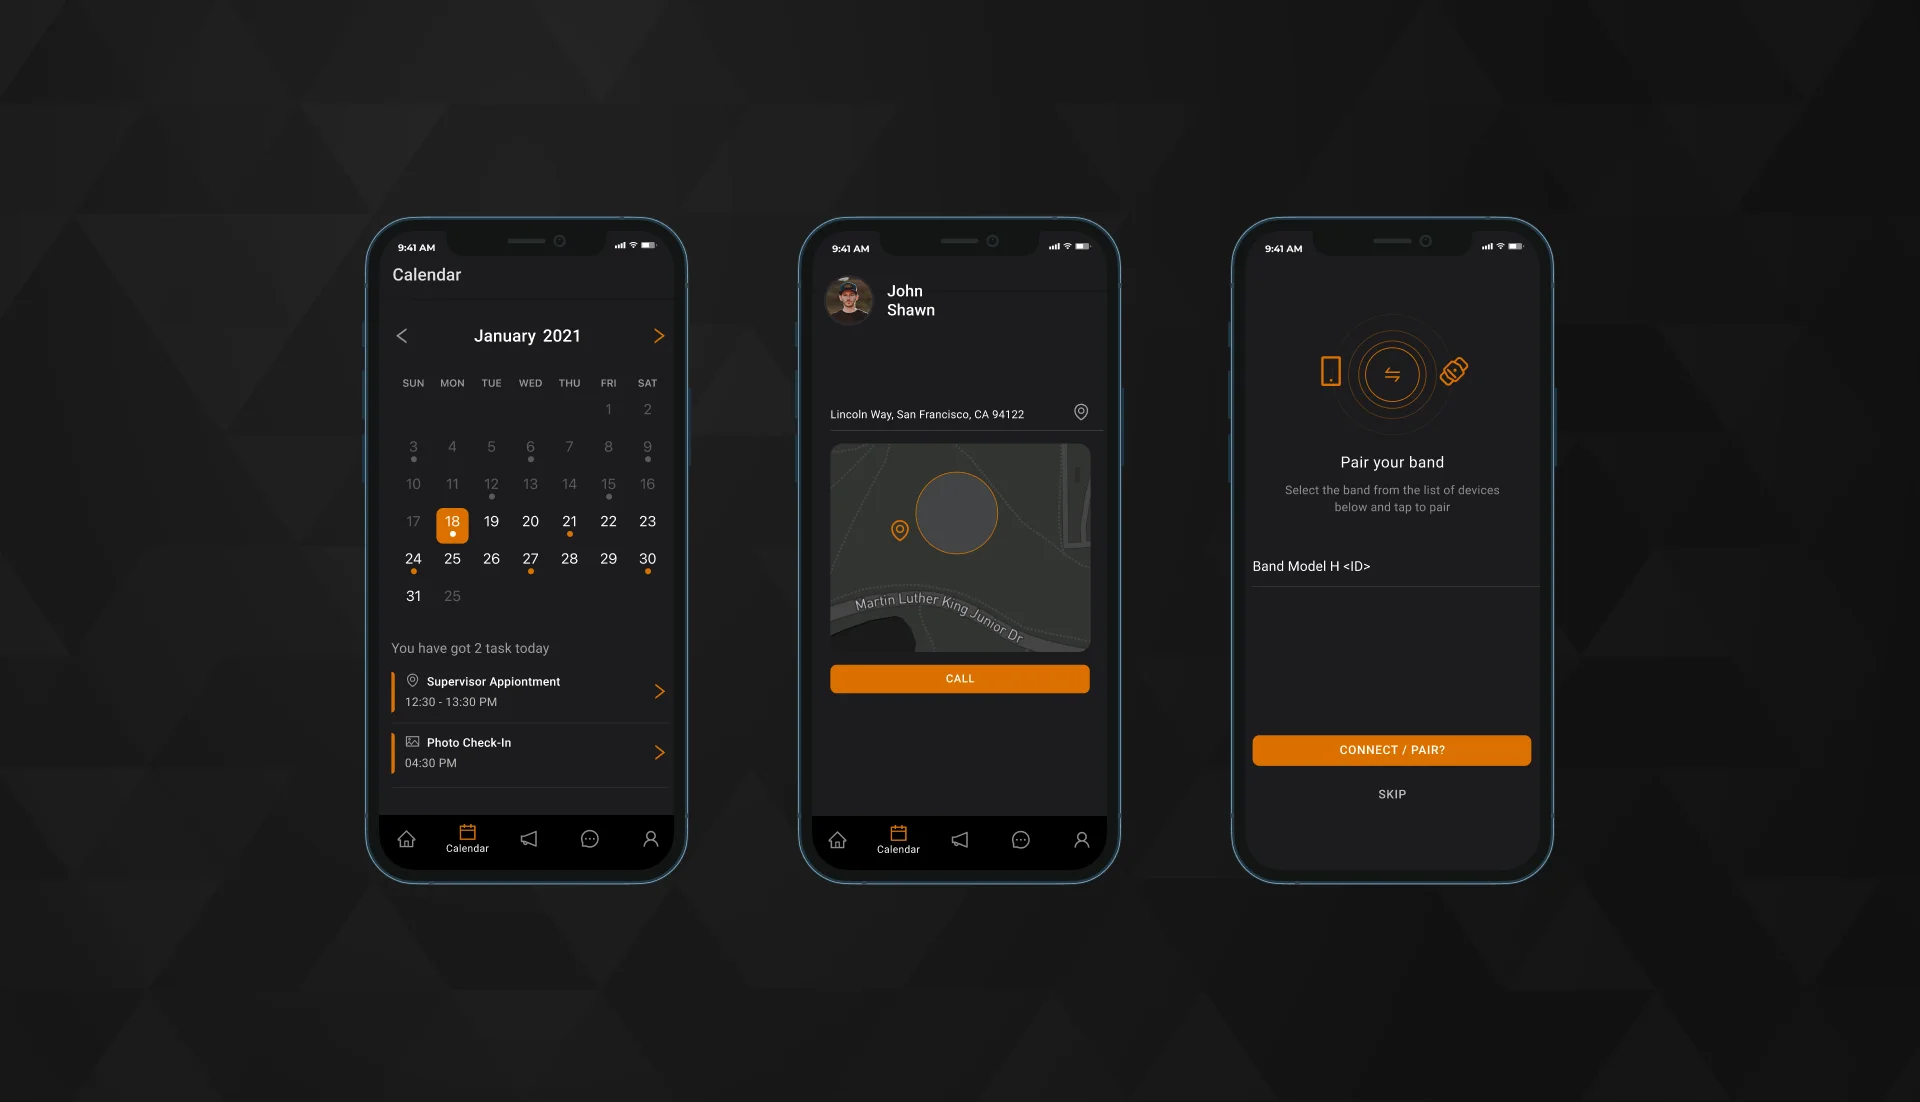The width and height of the screenshot is (1920, 1102).
Task: Open the January 2021 month selector
Action: [x=527, y=336]
